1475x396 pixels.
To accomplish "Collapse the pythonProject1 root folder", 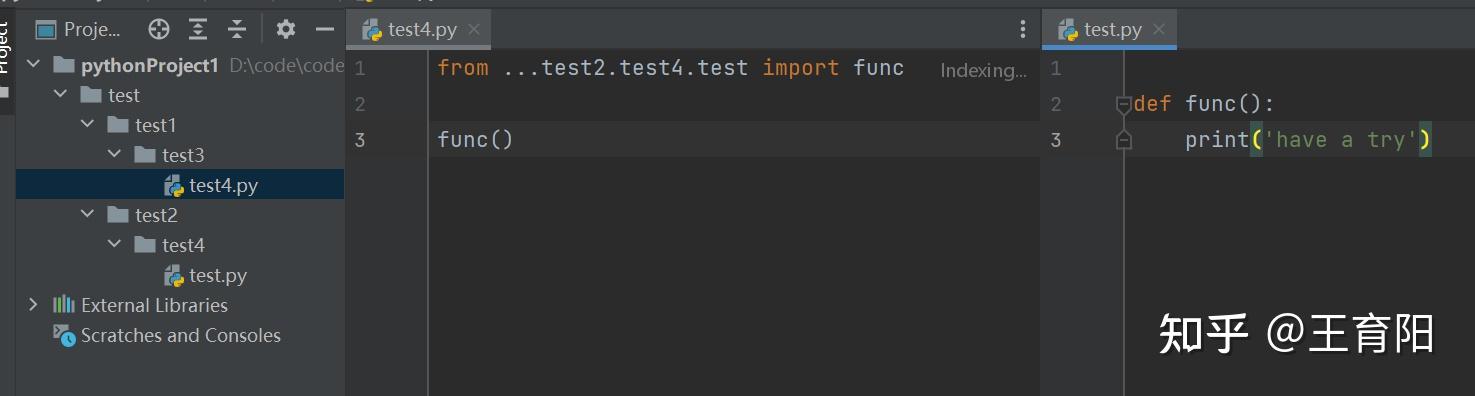I will point(33,65).
